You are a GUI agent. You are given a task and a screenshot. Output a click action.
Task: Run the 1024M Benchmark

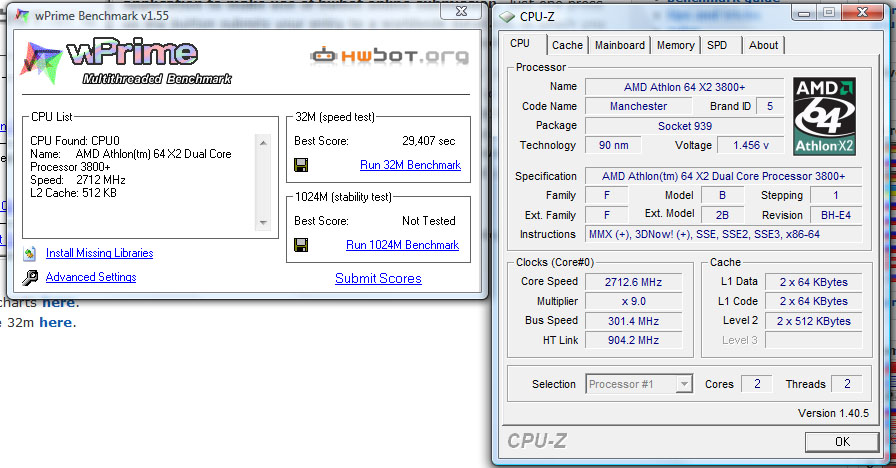(x=402, y=245)
